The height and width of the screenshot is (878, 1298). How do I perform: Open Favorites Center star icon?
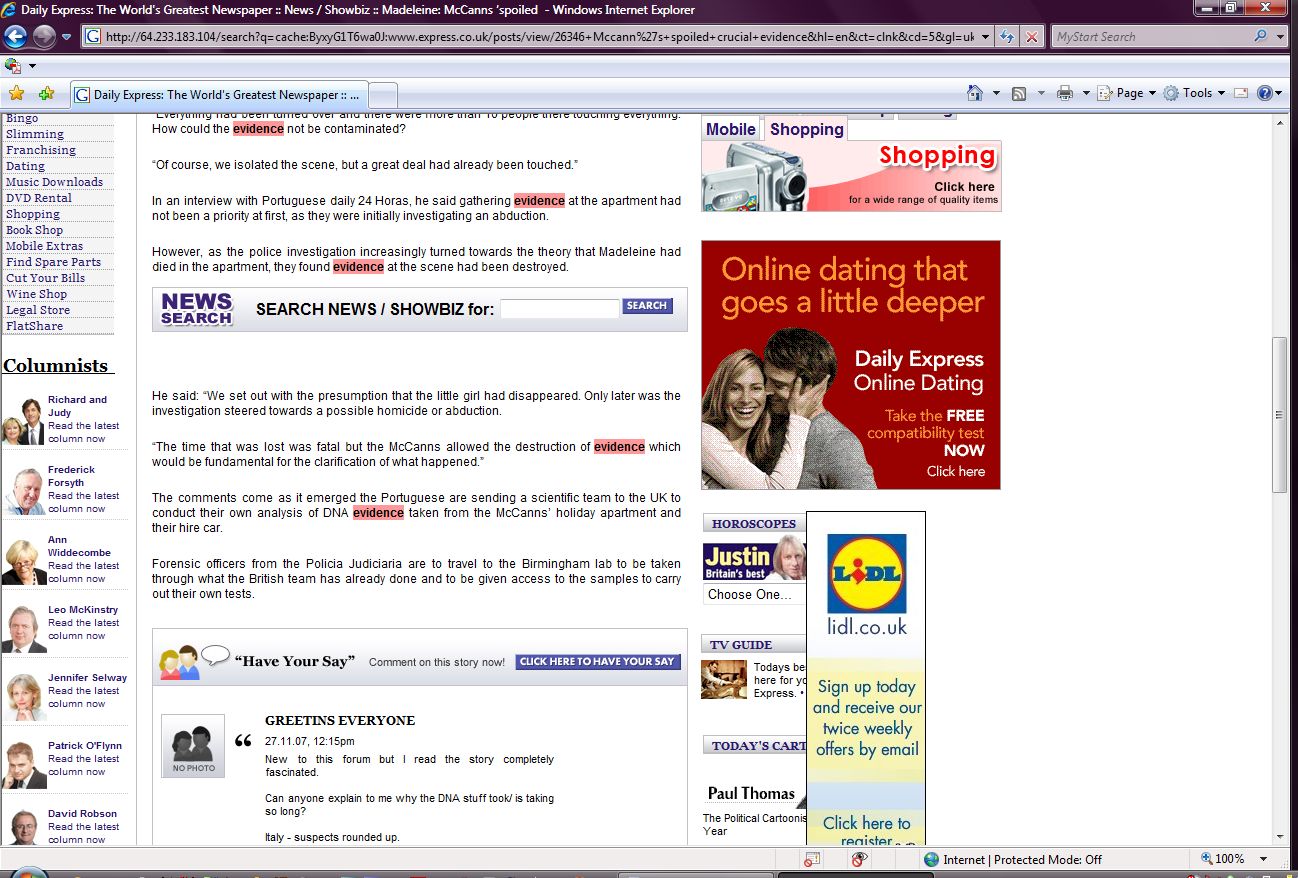[x=16, y=94]
